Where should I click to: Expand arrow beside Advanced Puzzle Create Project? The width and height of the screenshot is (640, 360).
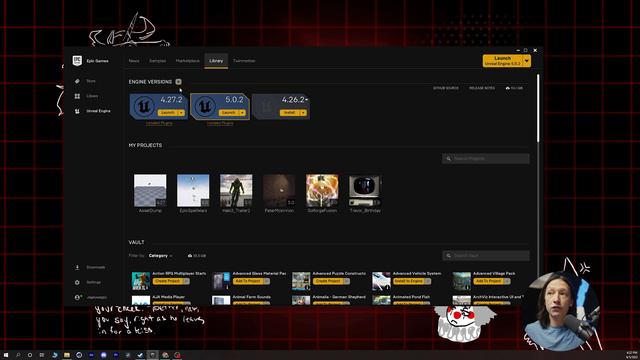tap(347, 281)
